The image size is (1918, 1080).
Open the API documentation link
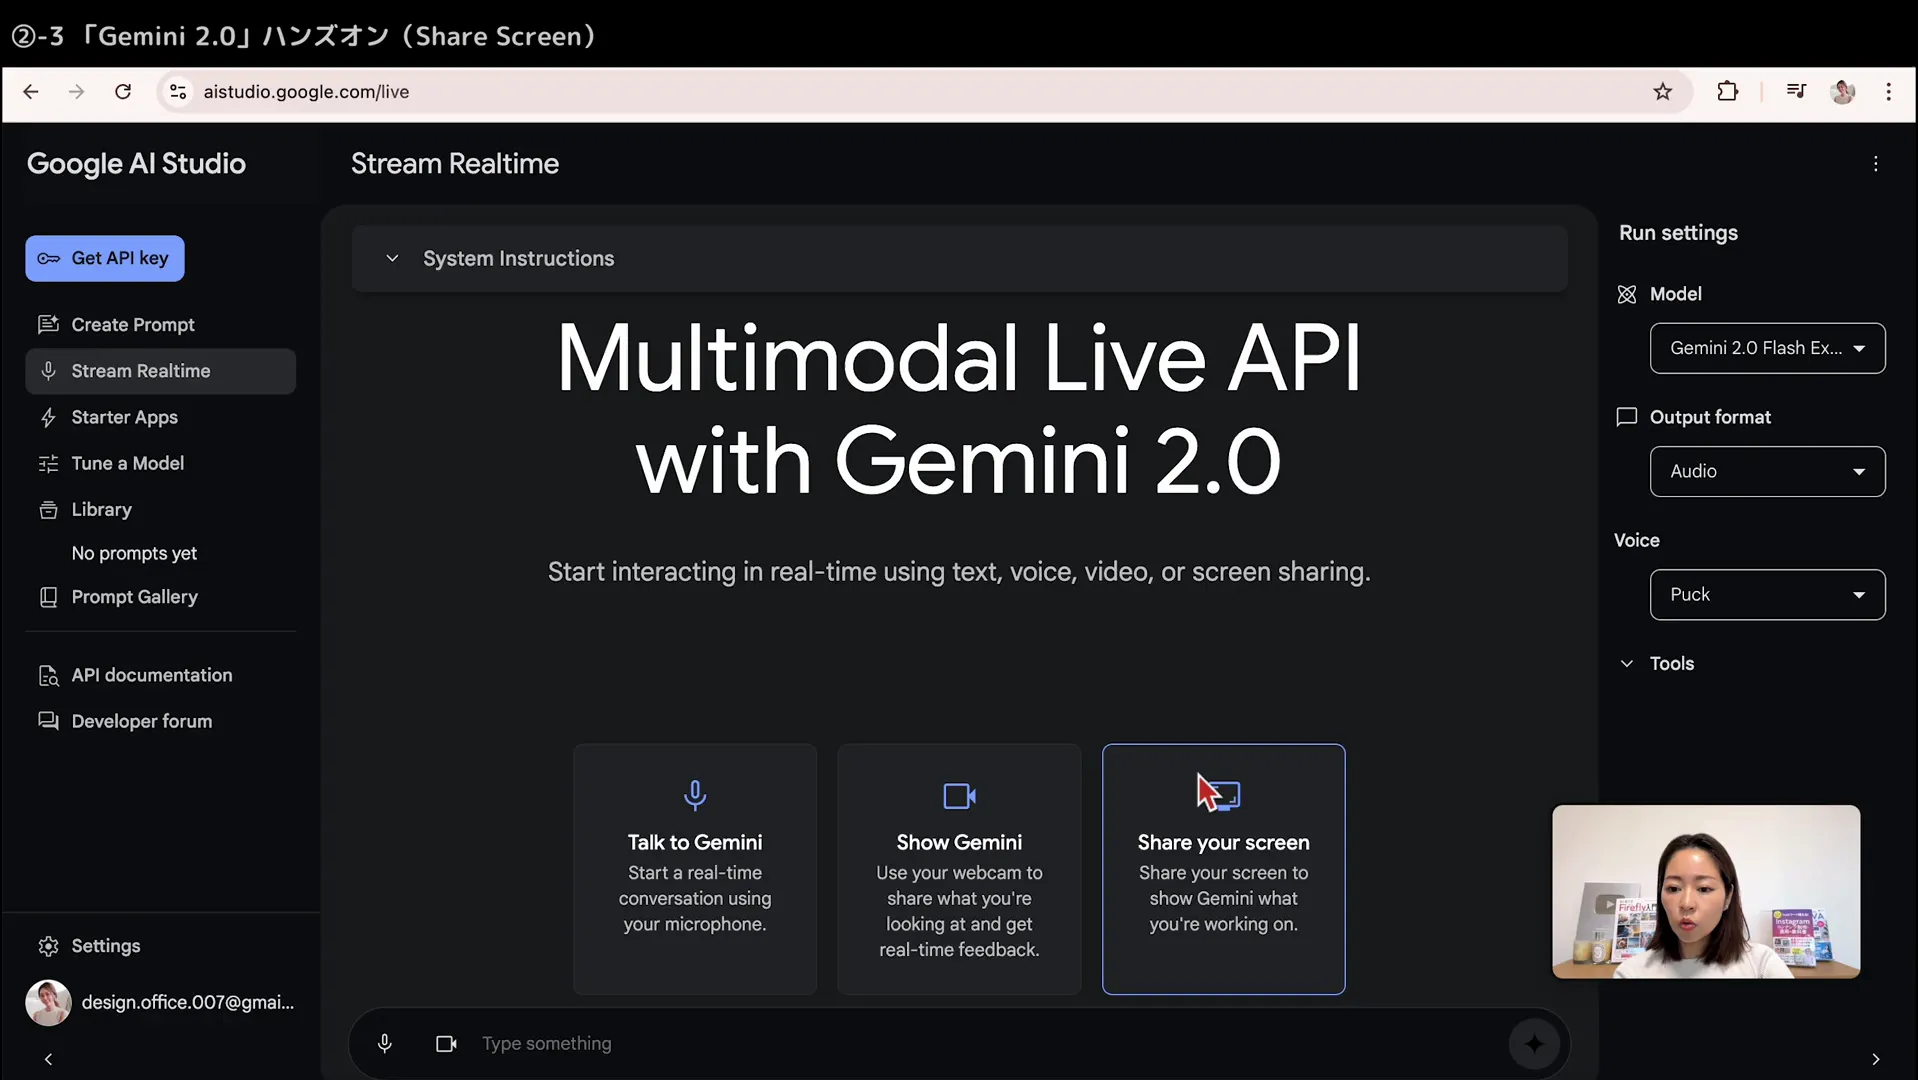coord(160,675)
